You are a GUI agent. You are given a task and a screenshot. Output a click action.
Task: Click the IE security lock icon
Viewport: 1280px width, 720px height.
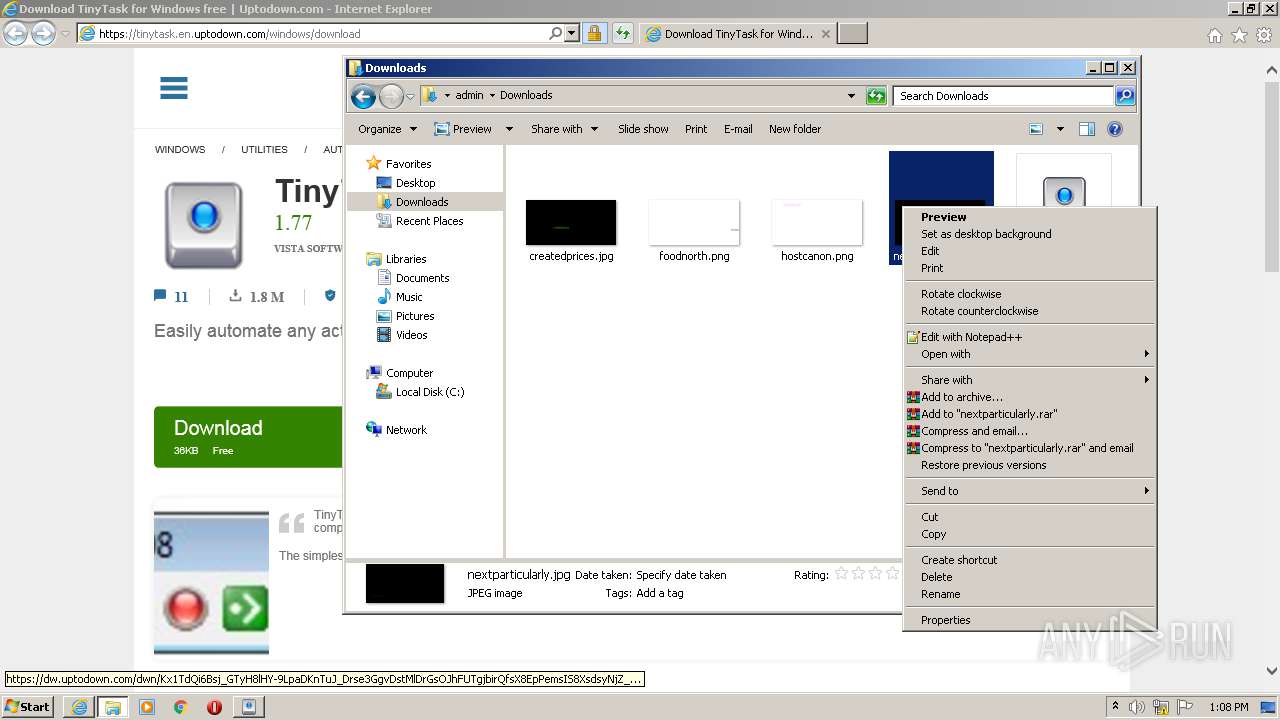click(594, 33)
